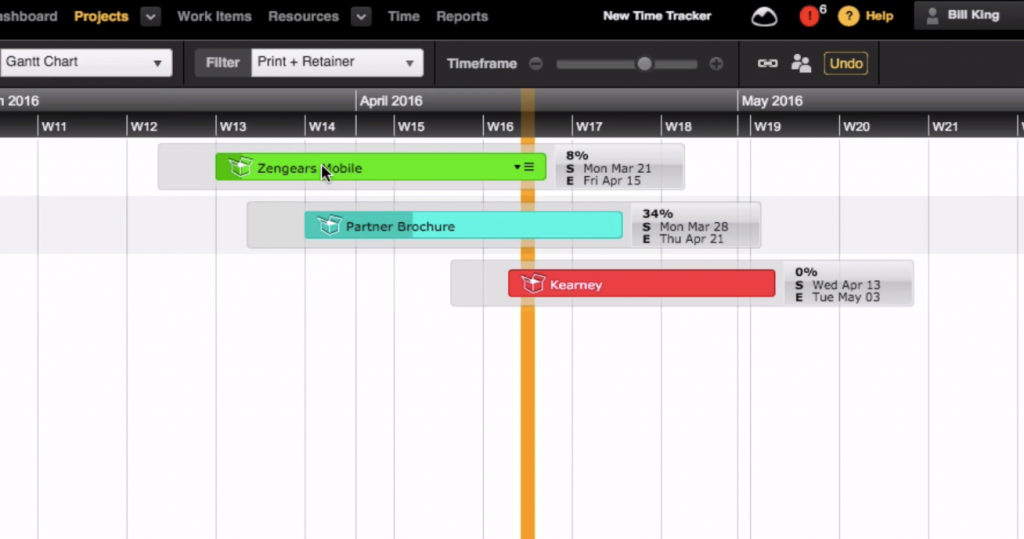
Task: Click the yellow Help question icon
Action: (x=848, y=16)
